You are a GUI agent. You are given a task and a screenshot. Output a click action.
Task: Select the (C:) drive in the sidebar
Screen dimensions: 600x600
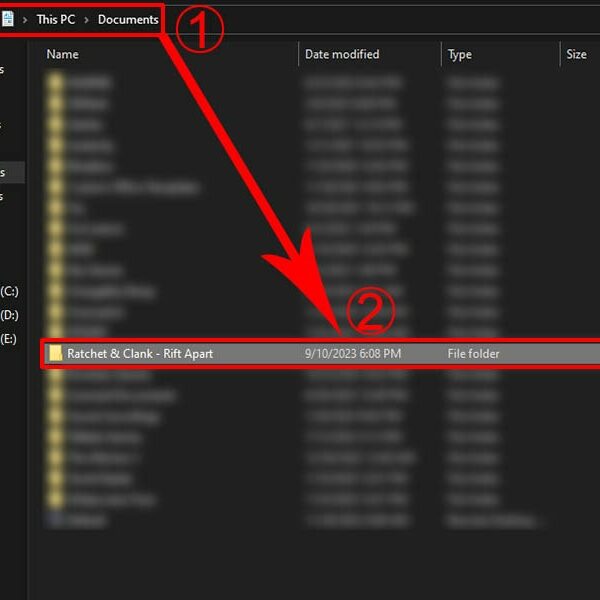point(10,292)
